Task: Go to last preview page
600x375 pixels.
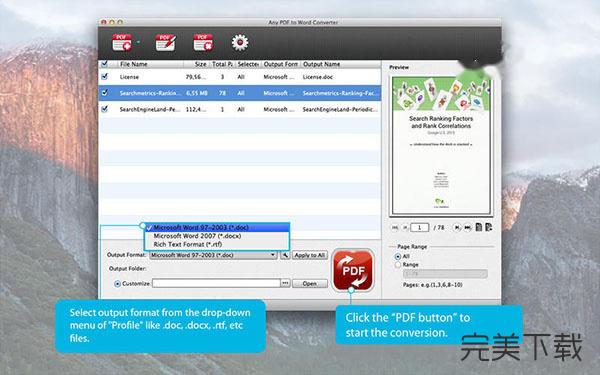Action: point(467,227)
